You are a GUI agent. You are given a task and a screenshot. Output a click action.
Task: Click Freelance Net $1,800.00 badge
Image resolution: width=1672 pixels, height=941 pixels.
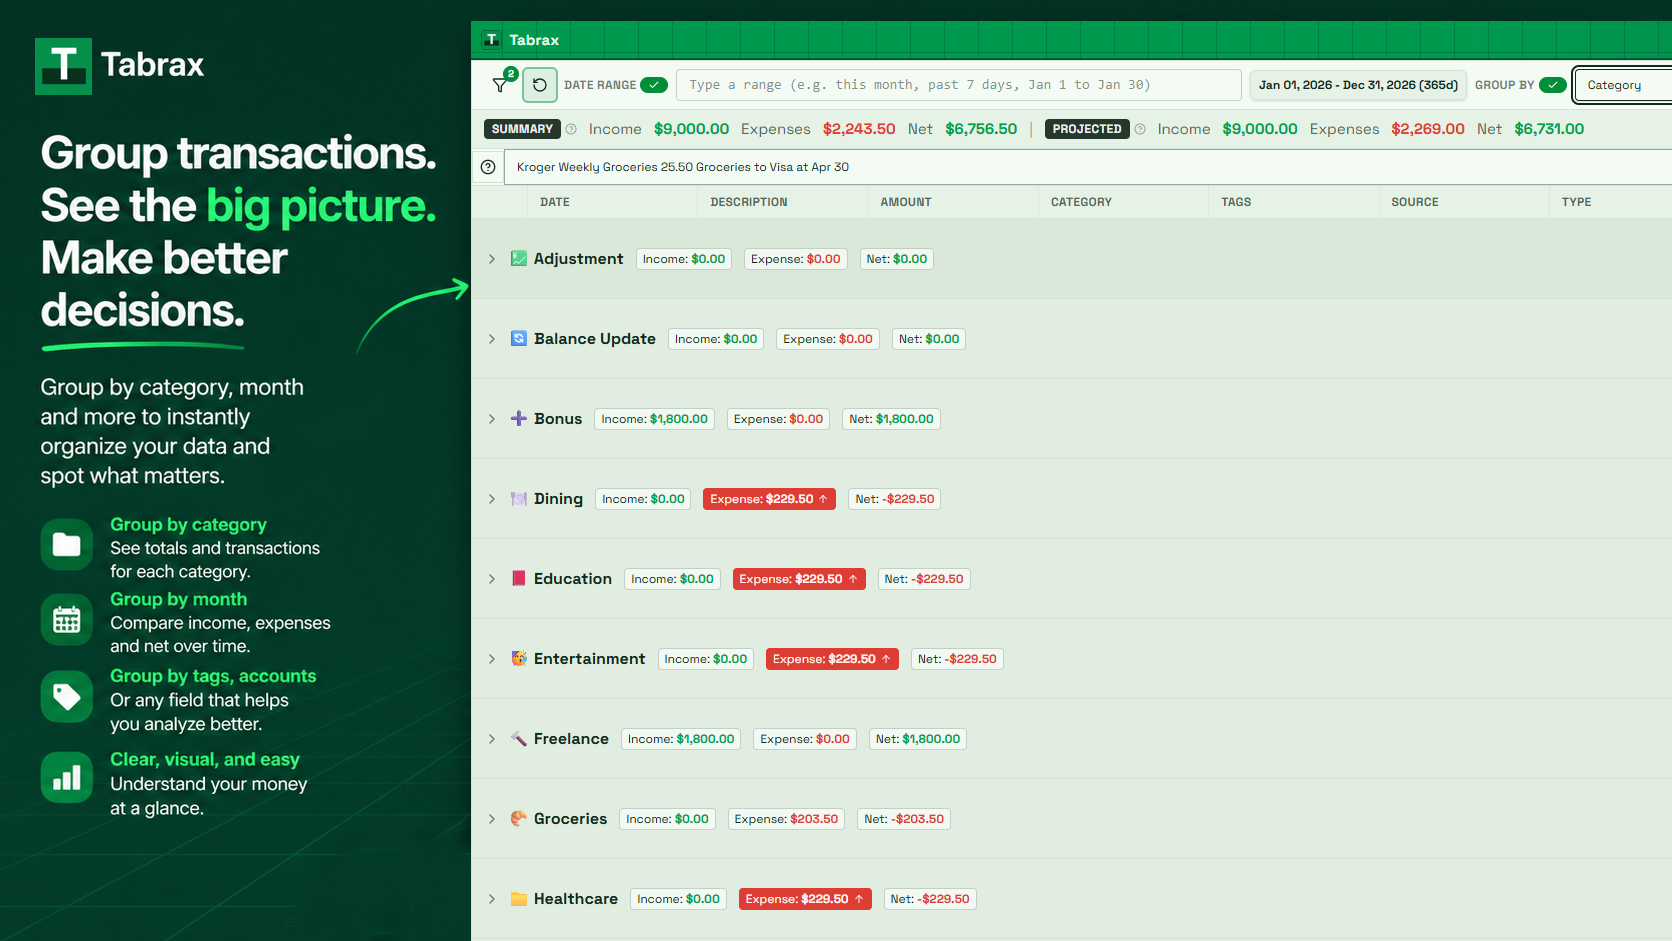918,739
